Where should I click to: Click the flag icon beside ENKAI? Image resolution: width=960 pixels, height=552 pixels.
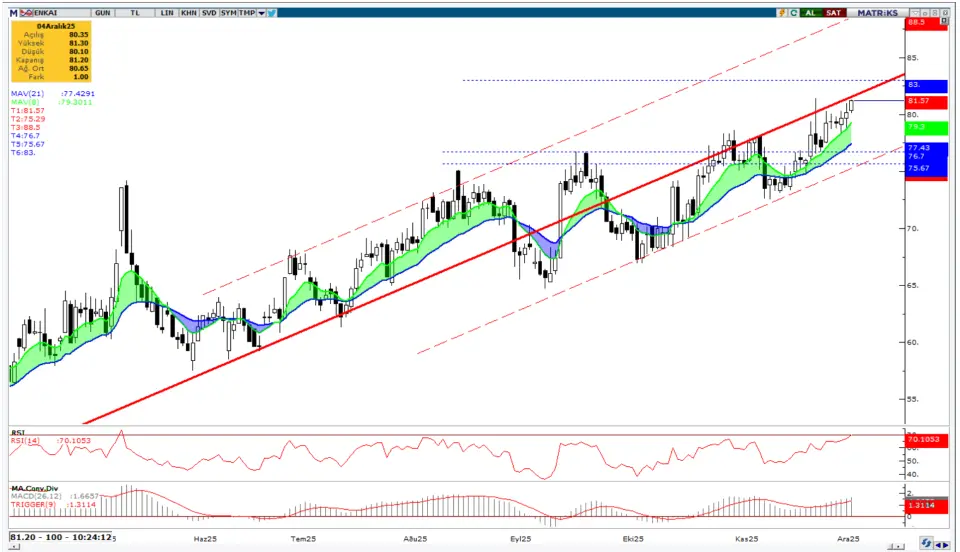pyautogui.click(x=27, y=13)
